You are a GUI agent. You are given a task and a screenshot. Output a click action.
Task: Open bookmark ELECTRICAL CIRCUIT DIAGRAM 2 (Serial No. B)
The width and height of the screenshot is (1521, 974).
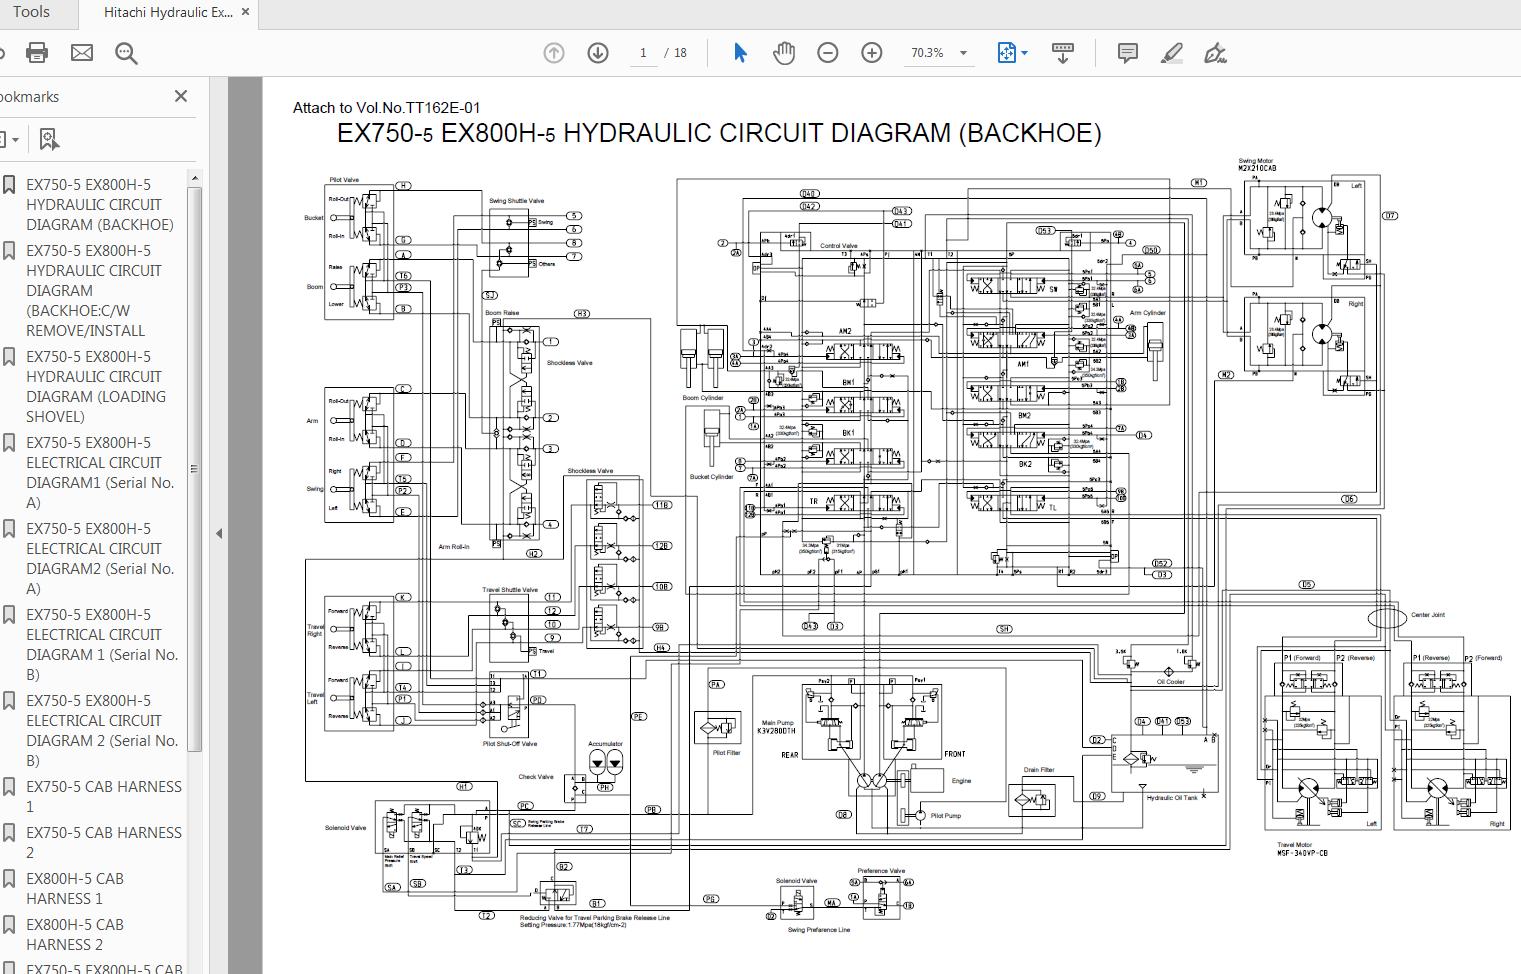tap(102, 731)
